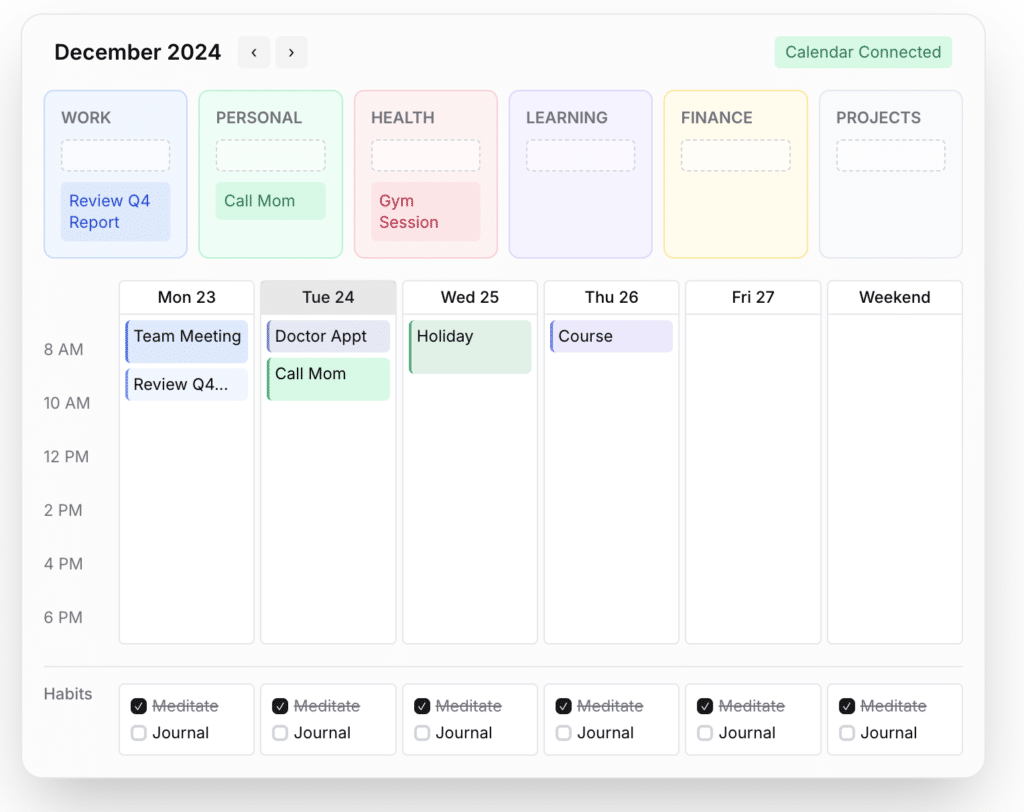This screenshot has width=1024, height=812.
Task: Uncheck Meditate habit for Monday
Action: [139, 706]
